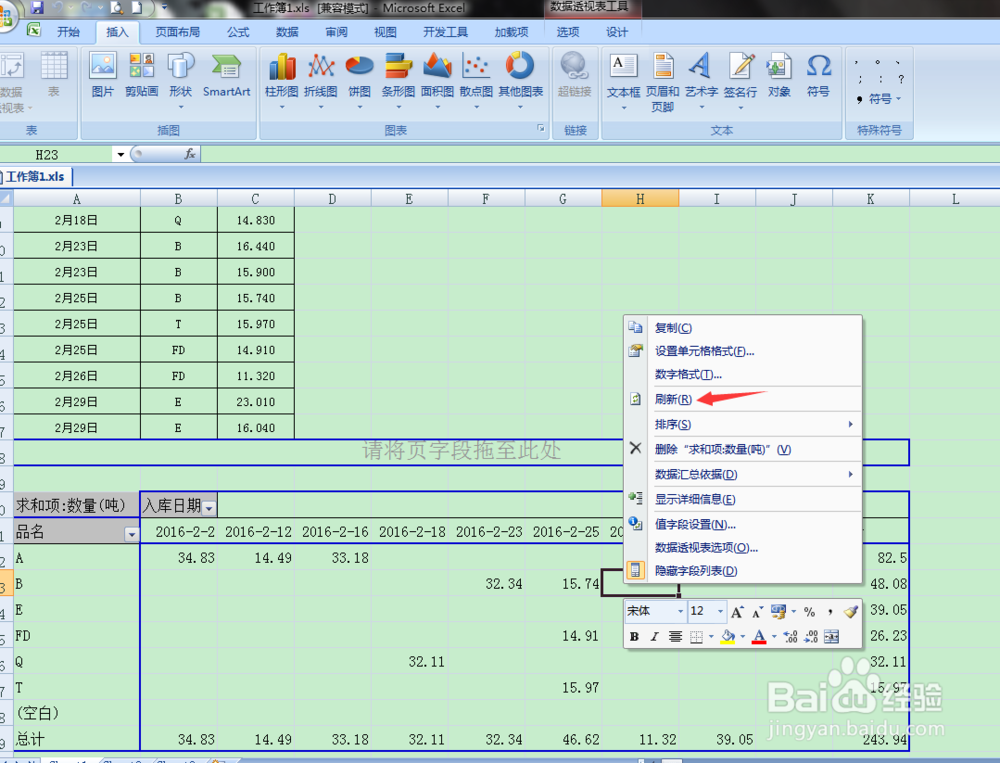The image size is (1000, 763).
Task: Switch to the 公式 ribbon tab
Action: 238,32
